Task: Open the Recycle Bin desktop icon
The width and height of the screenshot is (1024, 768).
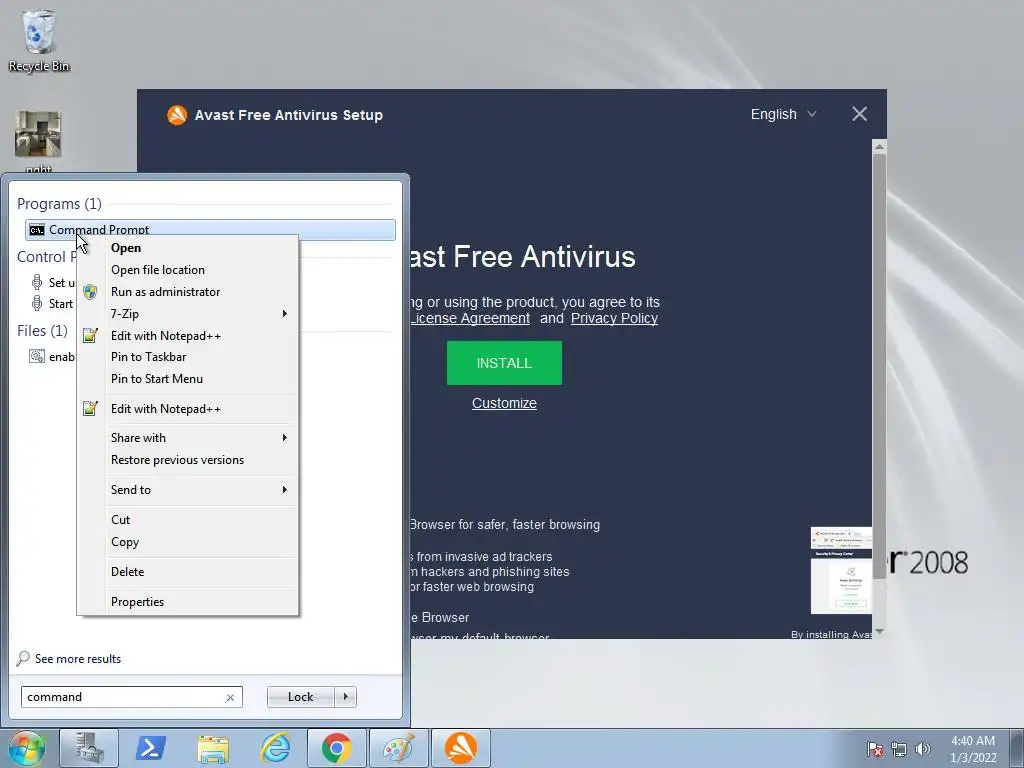Action: (x=39, y=40)
